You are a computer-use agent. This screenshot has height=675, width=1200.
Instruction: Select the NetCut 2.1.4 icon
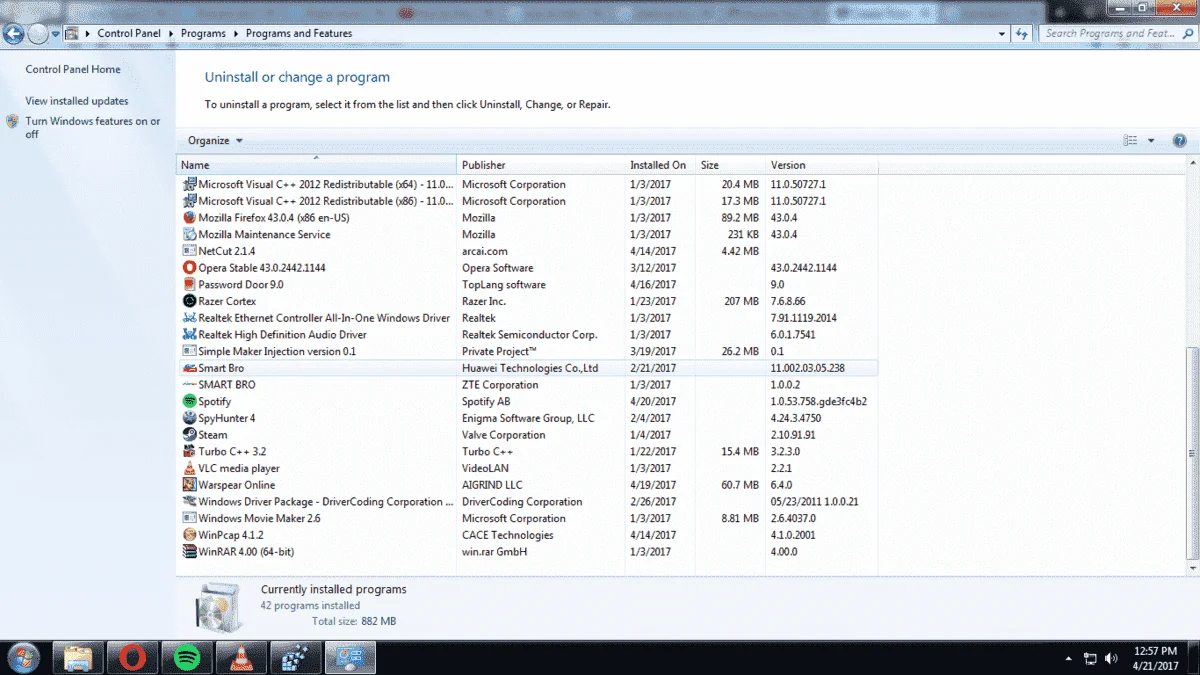coord(190,251)
